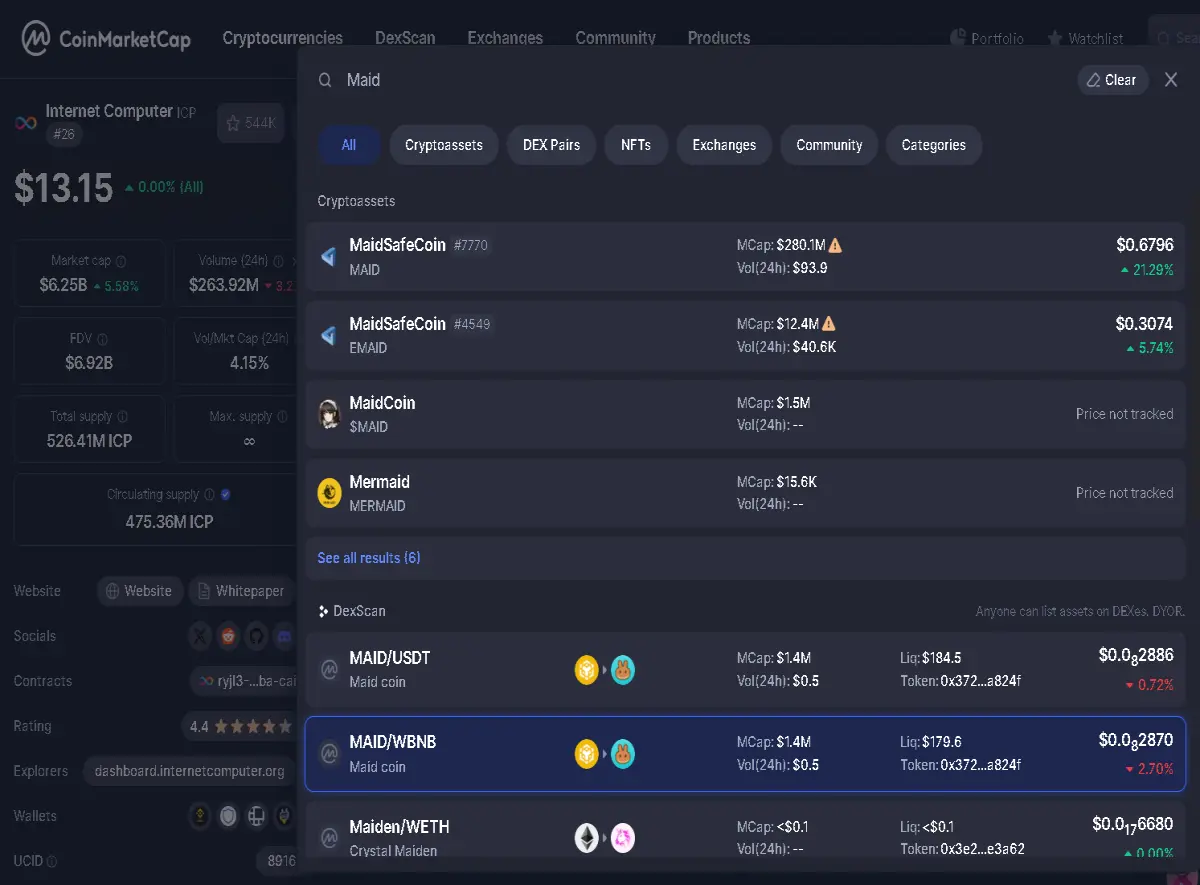
Task: Open the Cryptocurrencies menu
Action: pyautogui.click(x=282, y=38)
